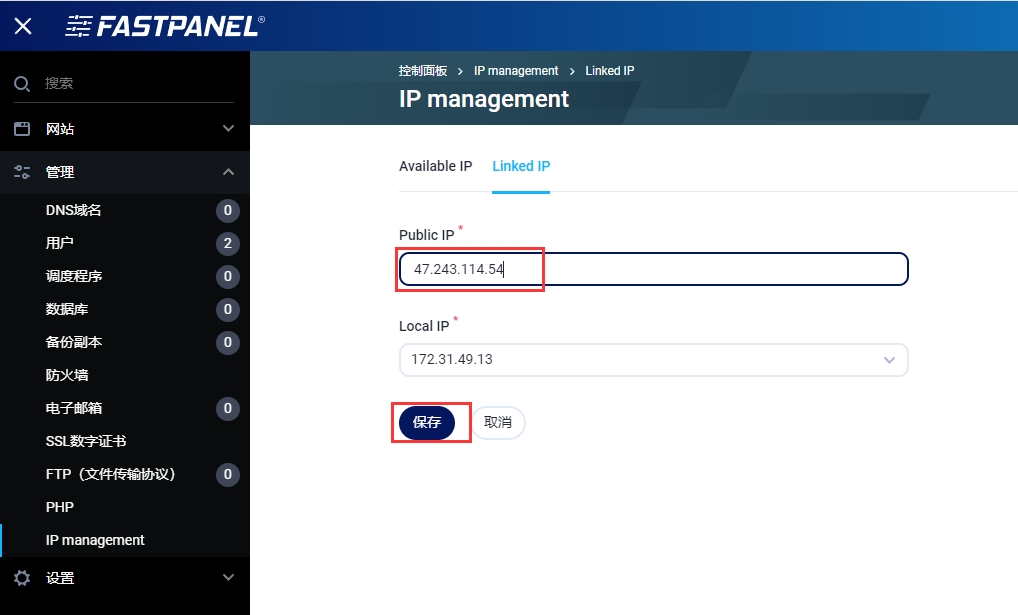Expand the 网站 menu chevron
1018x615 pixels.
click(x=228, y=129)
